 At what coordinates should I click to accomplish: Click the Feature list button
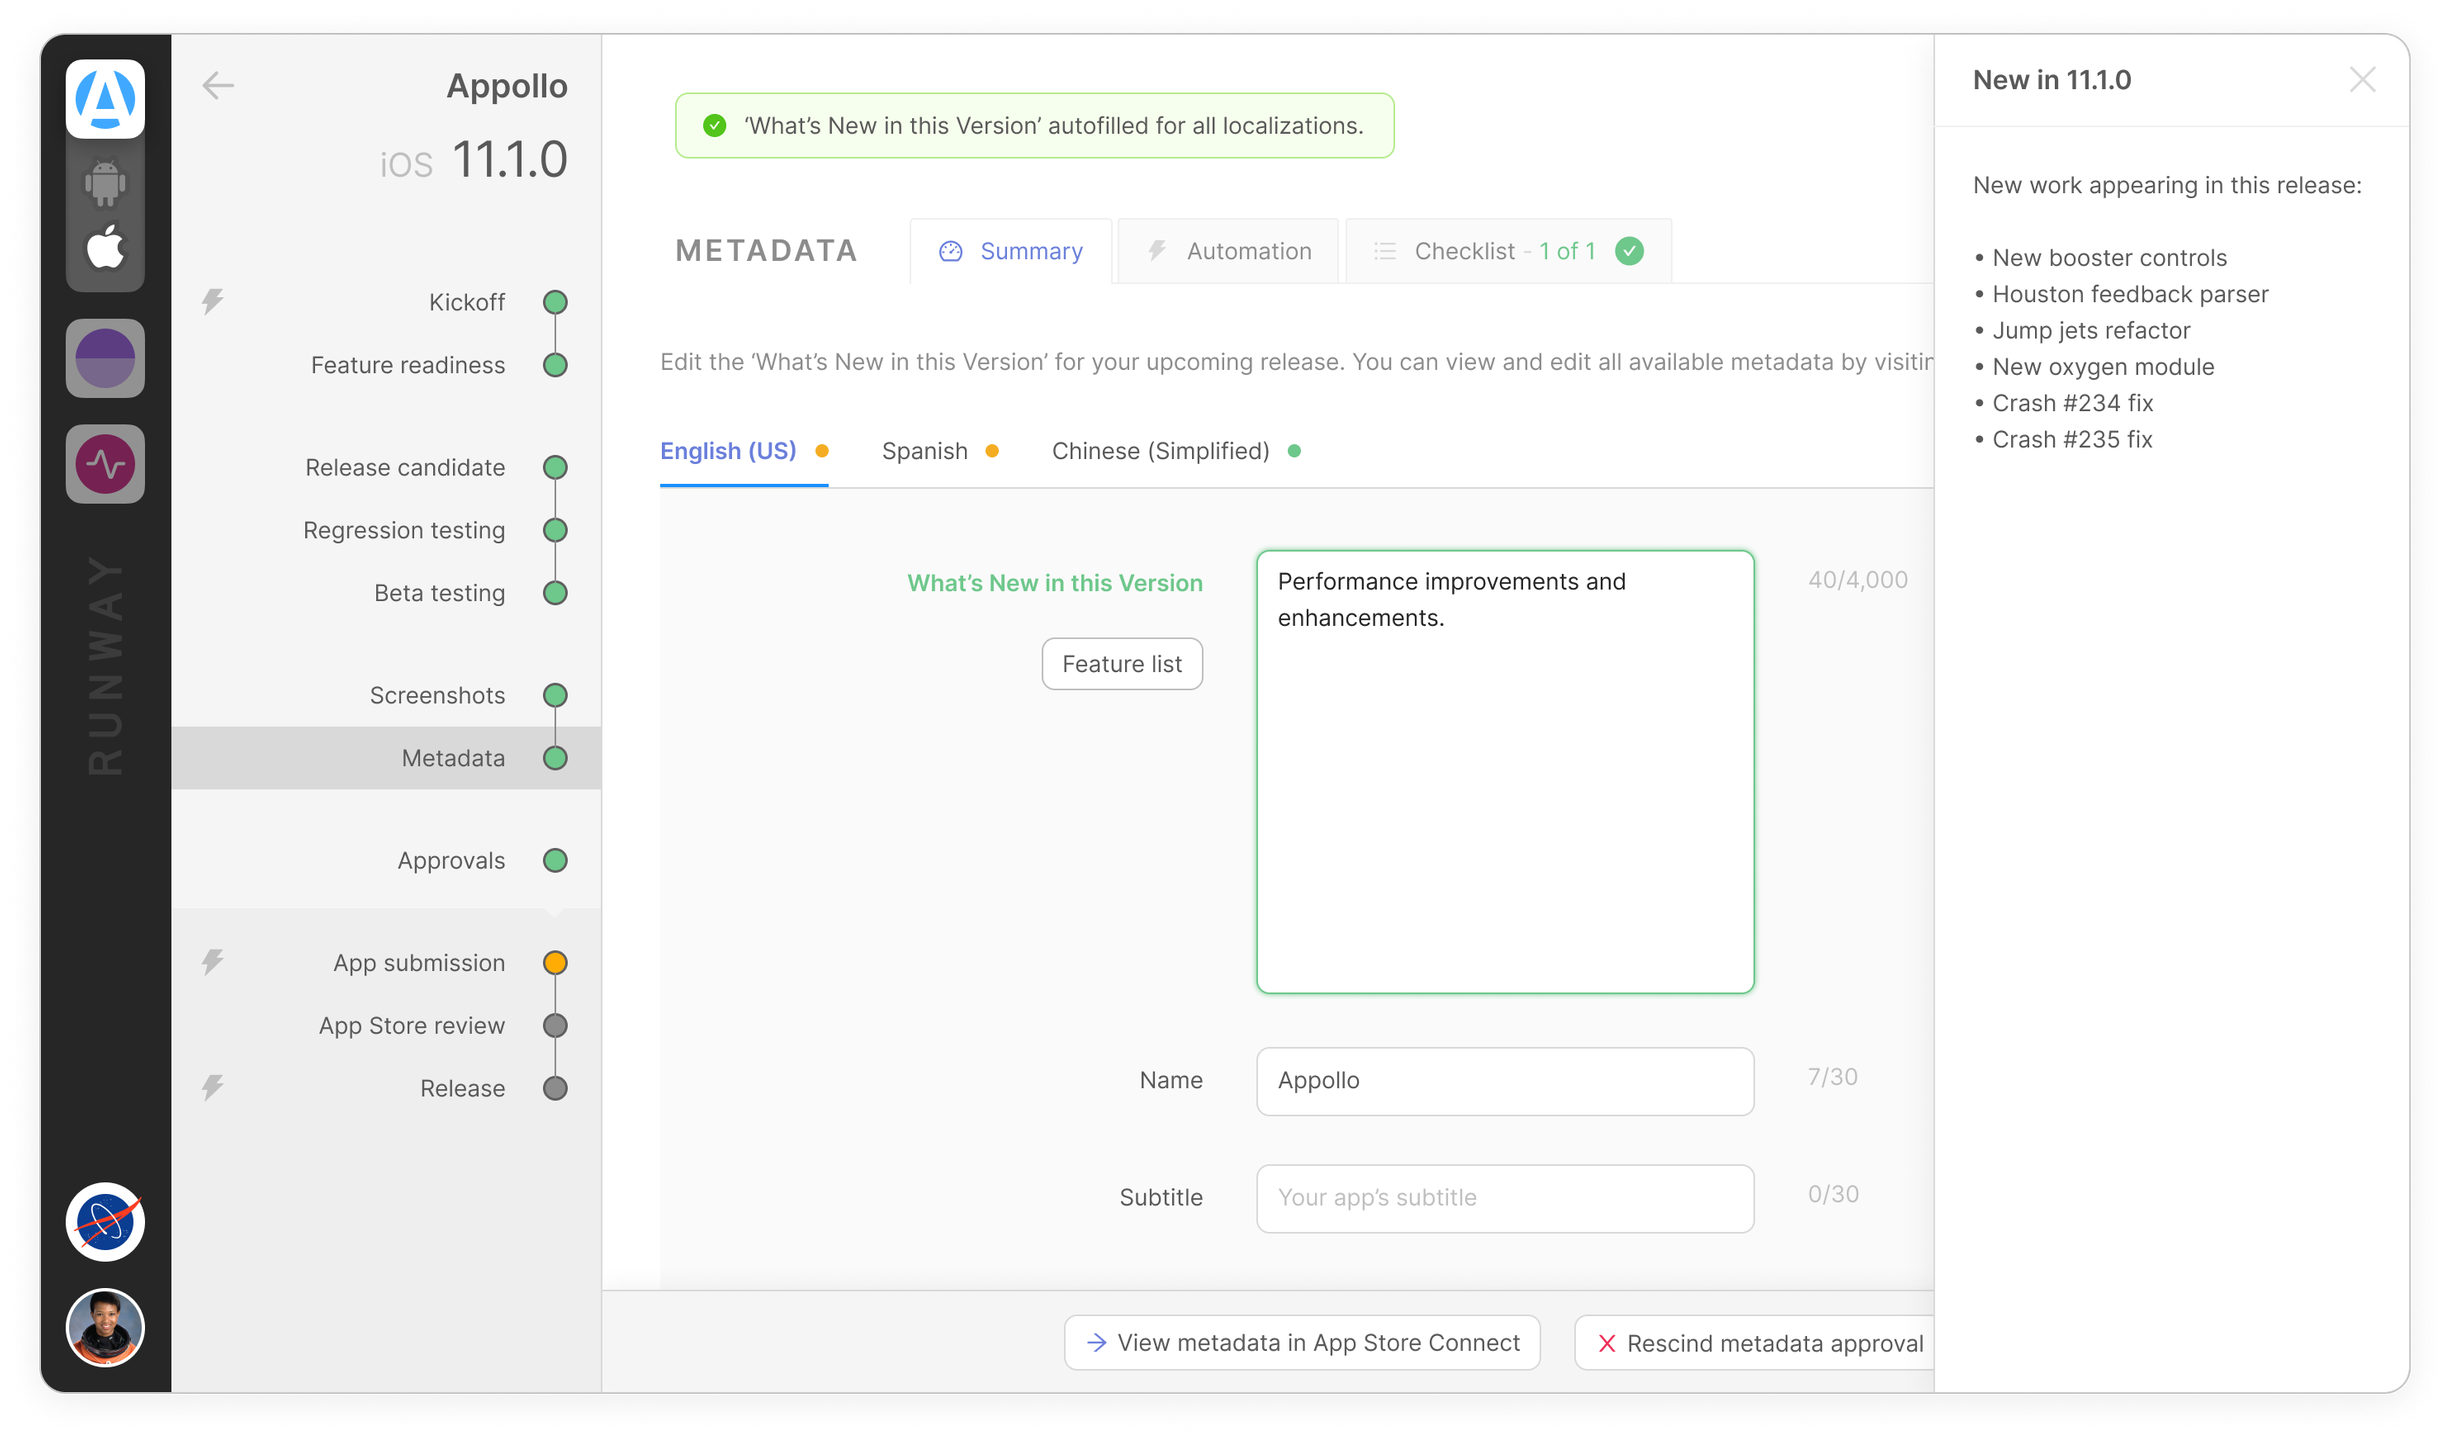pyautogui.click(x=1121, y=664)
